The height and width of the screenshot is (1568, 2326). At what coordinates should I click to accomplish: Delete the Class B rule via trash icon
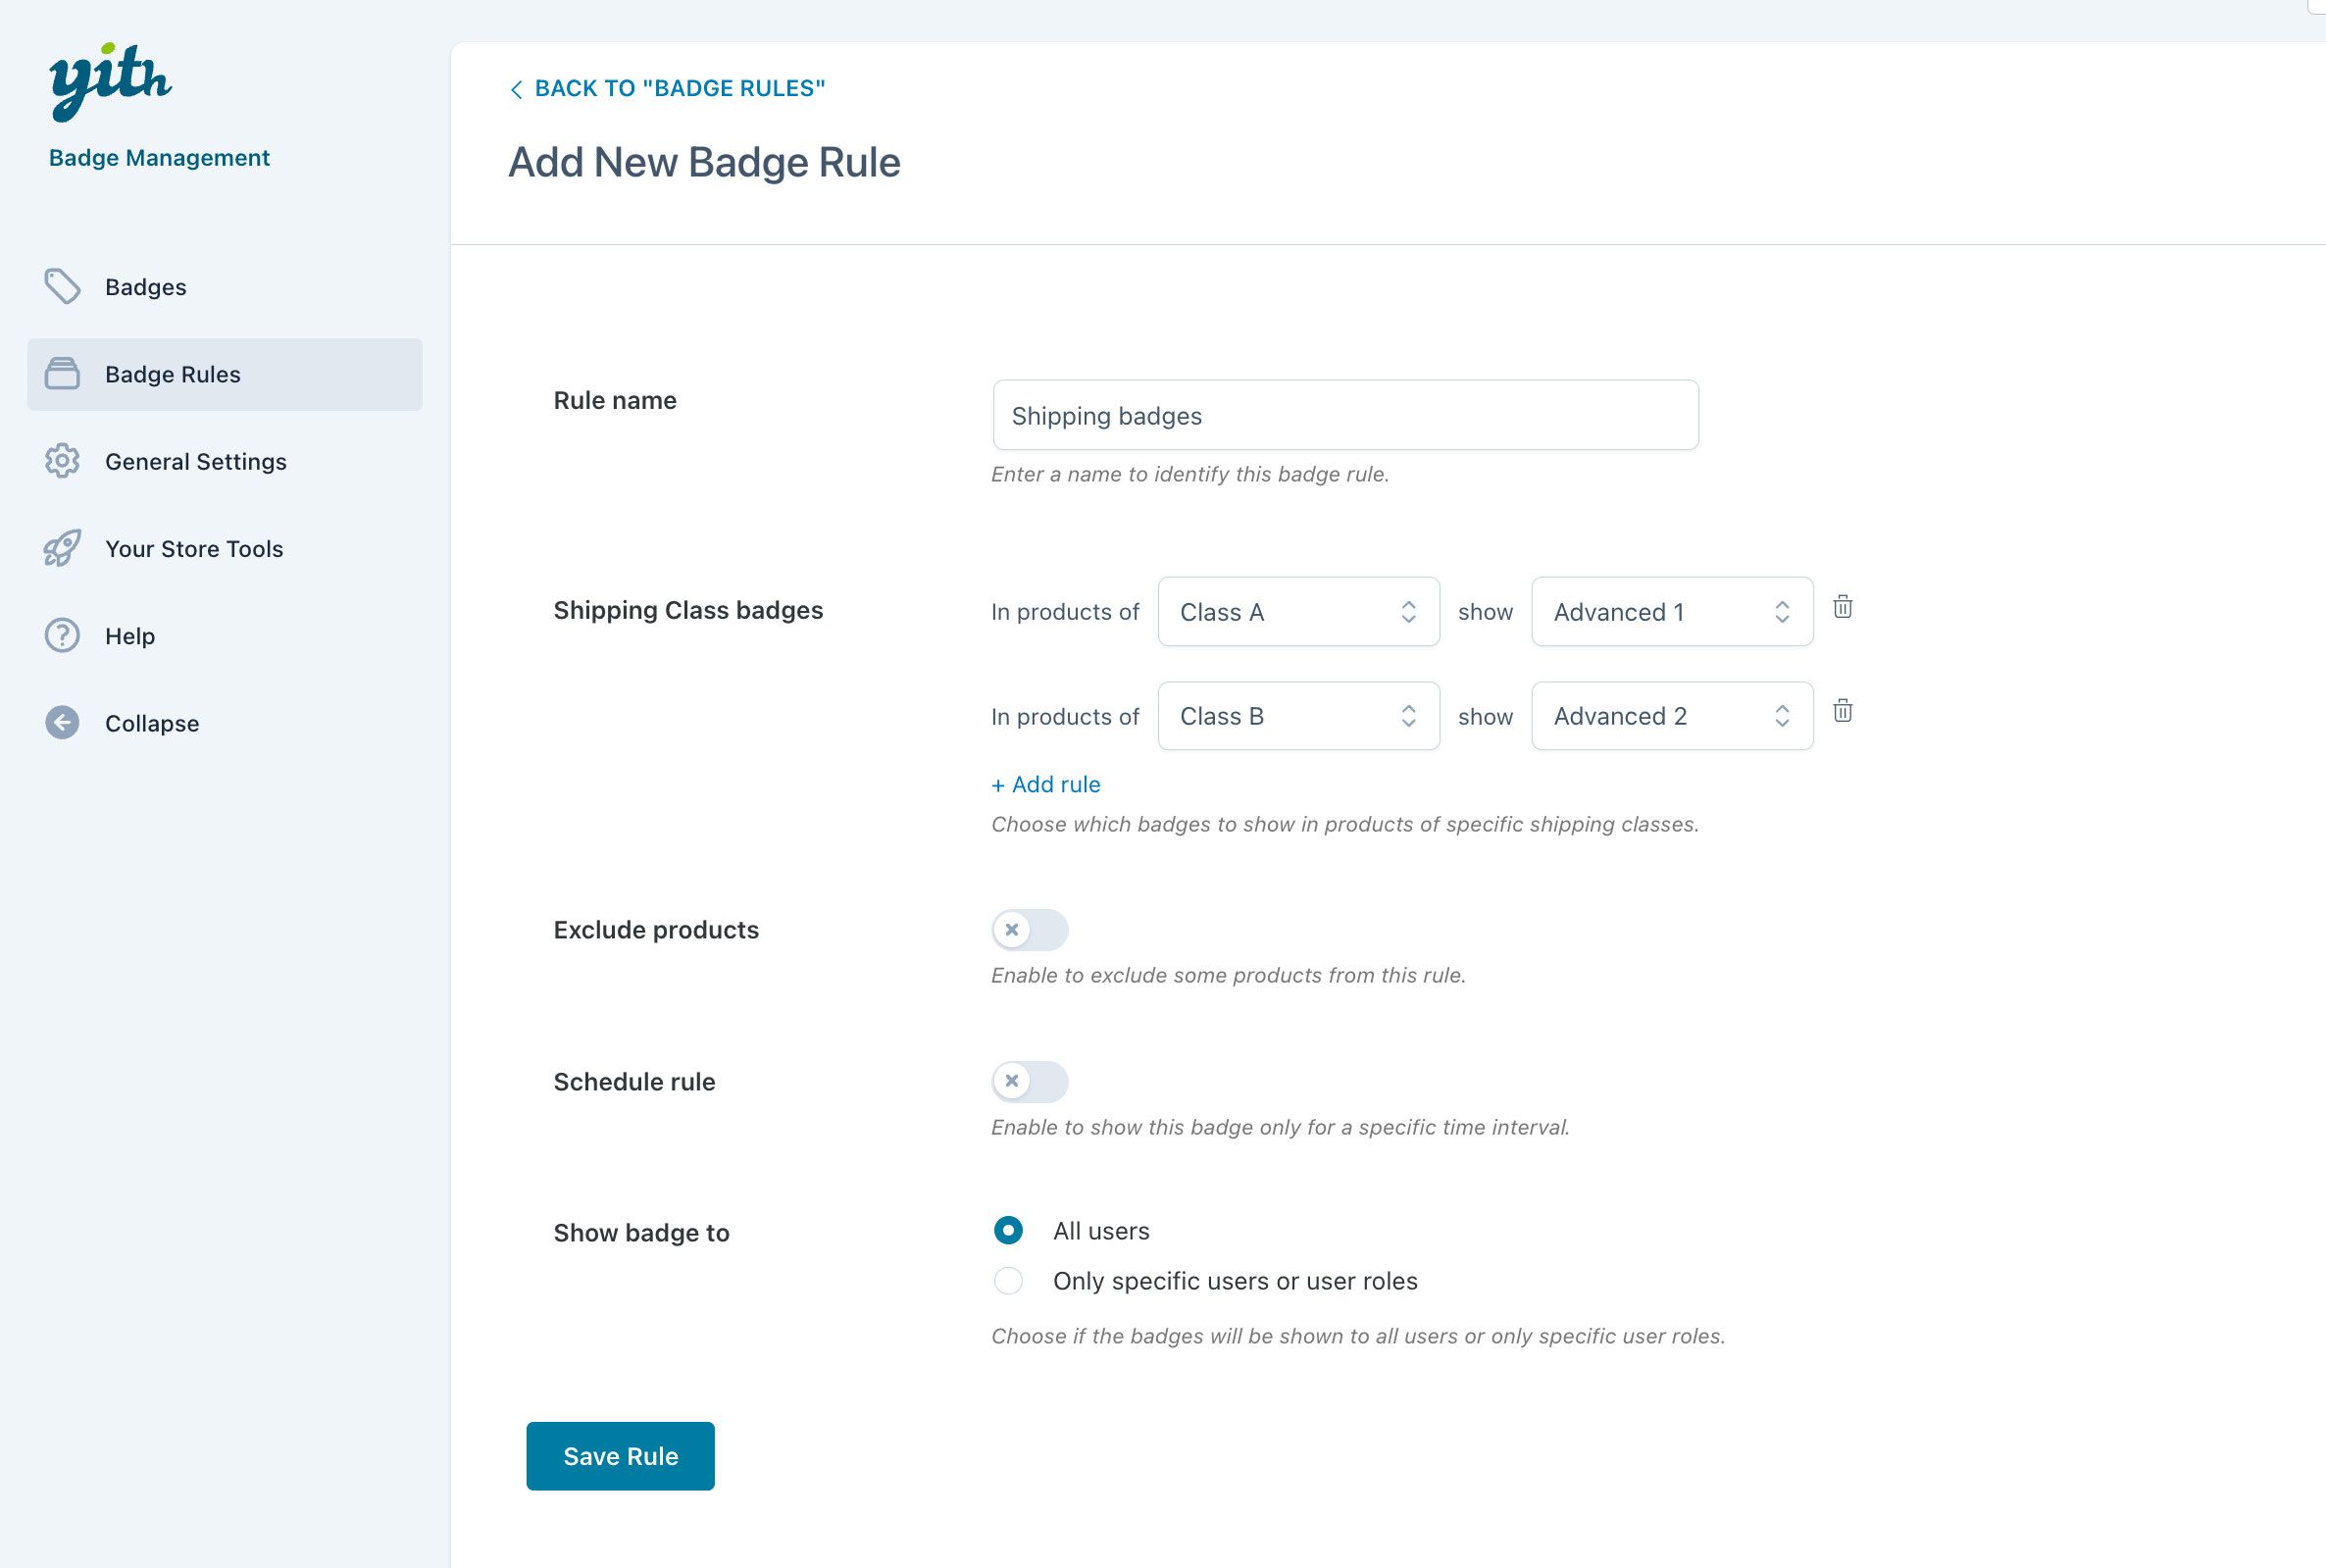click(x=1842, y=711)
